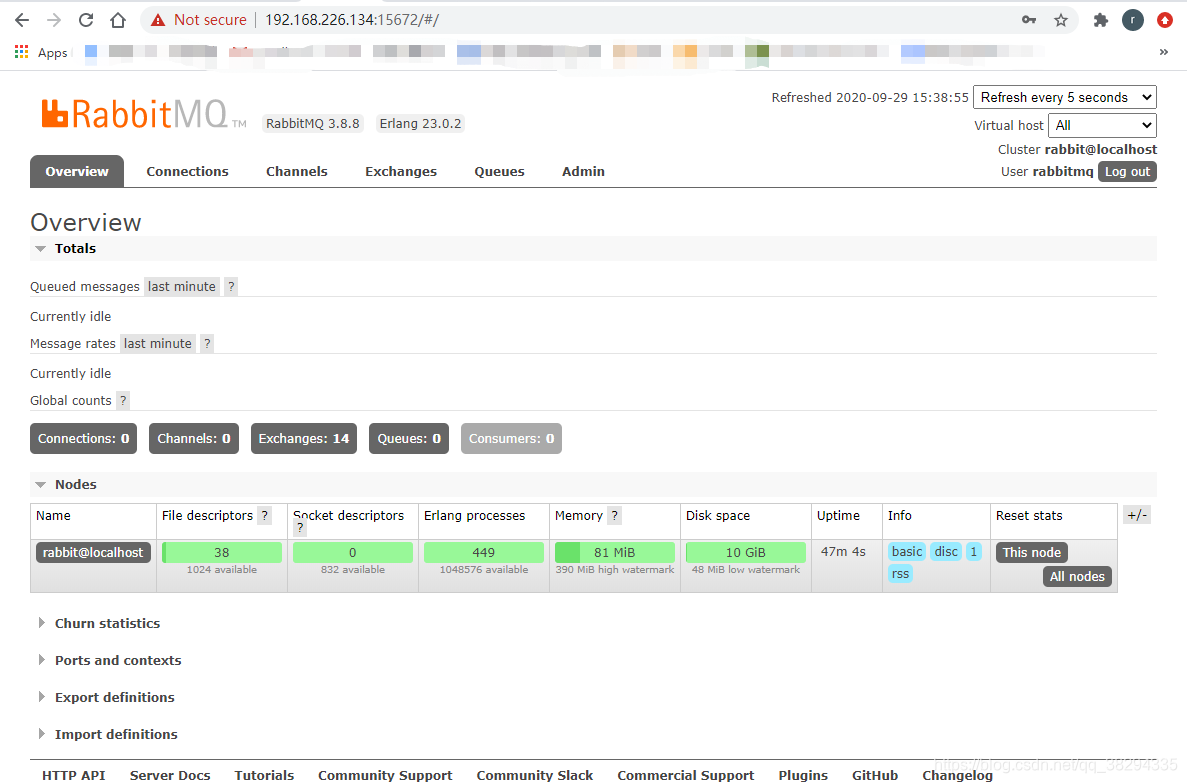This screenshot has height=783, width=1187.
Task: Click the Connections: 0 count button
Action: point(83,438)
